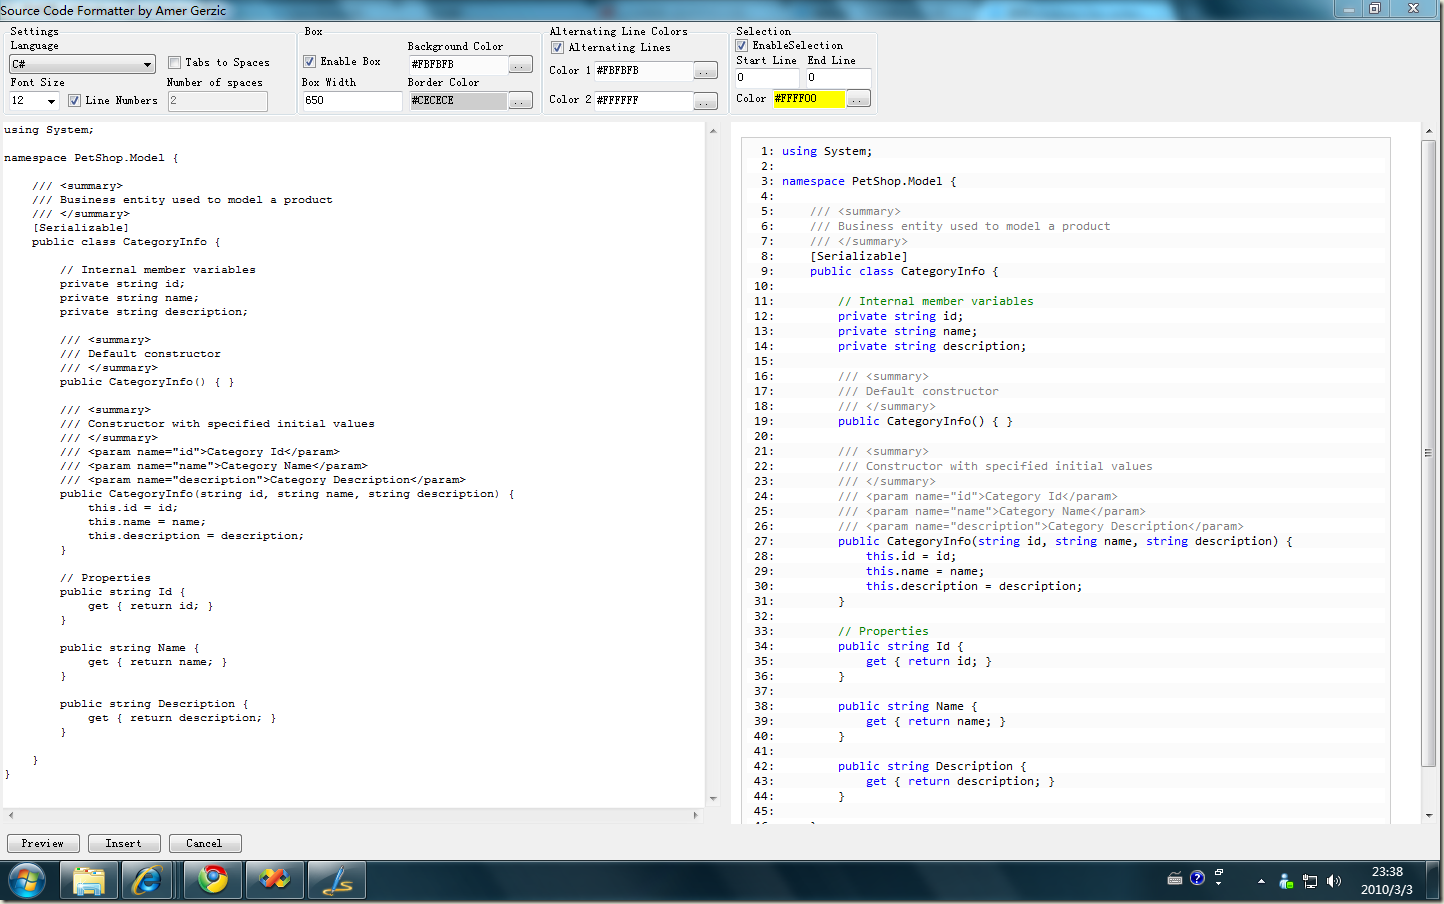Open Google Chrome from the taskbar
The height and width of the screenshot is (904, 1444).
coord(212,881)
